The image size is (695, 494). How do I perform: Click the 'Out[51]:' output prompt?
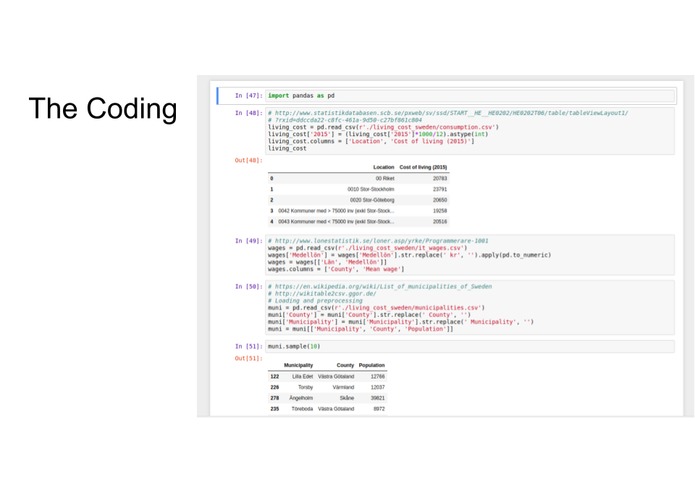click(249, 358)
